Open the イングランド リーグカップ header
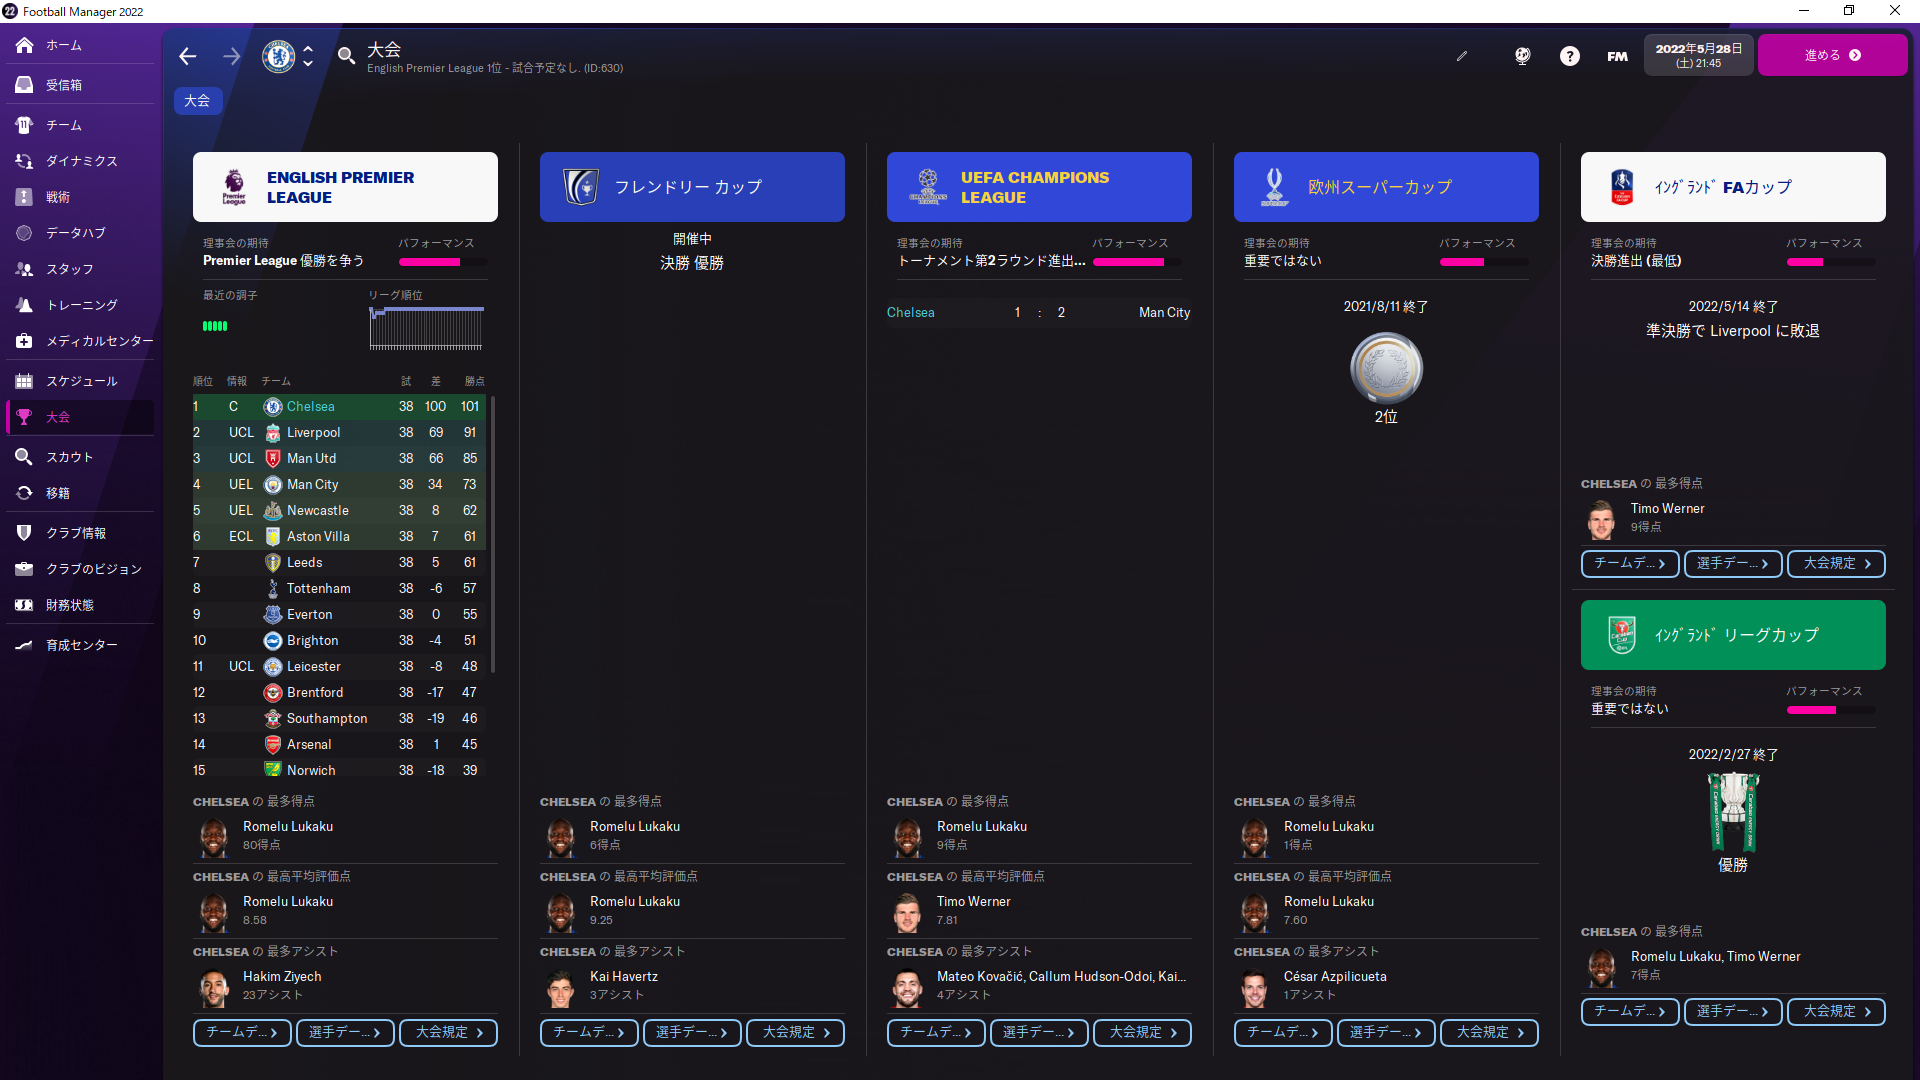Screen dimensions: 1920x1080 (x=1733, y=635)
